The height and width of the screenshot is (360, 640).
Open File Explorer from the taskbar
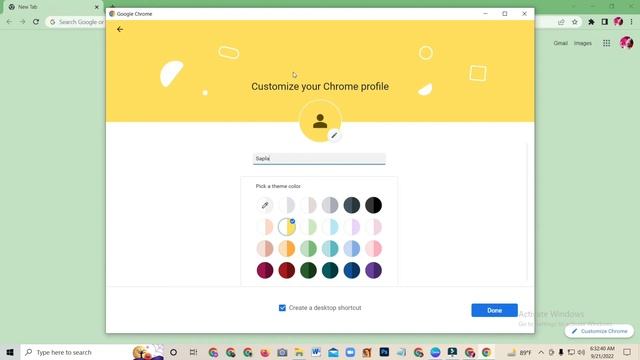(299, 352)
